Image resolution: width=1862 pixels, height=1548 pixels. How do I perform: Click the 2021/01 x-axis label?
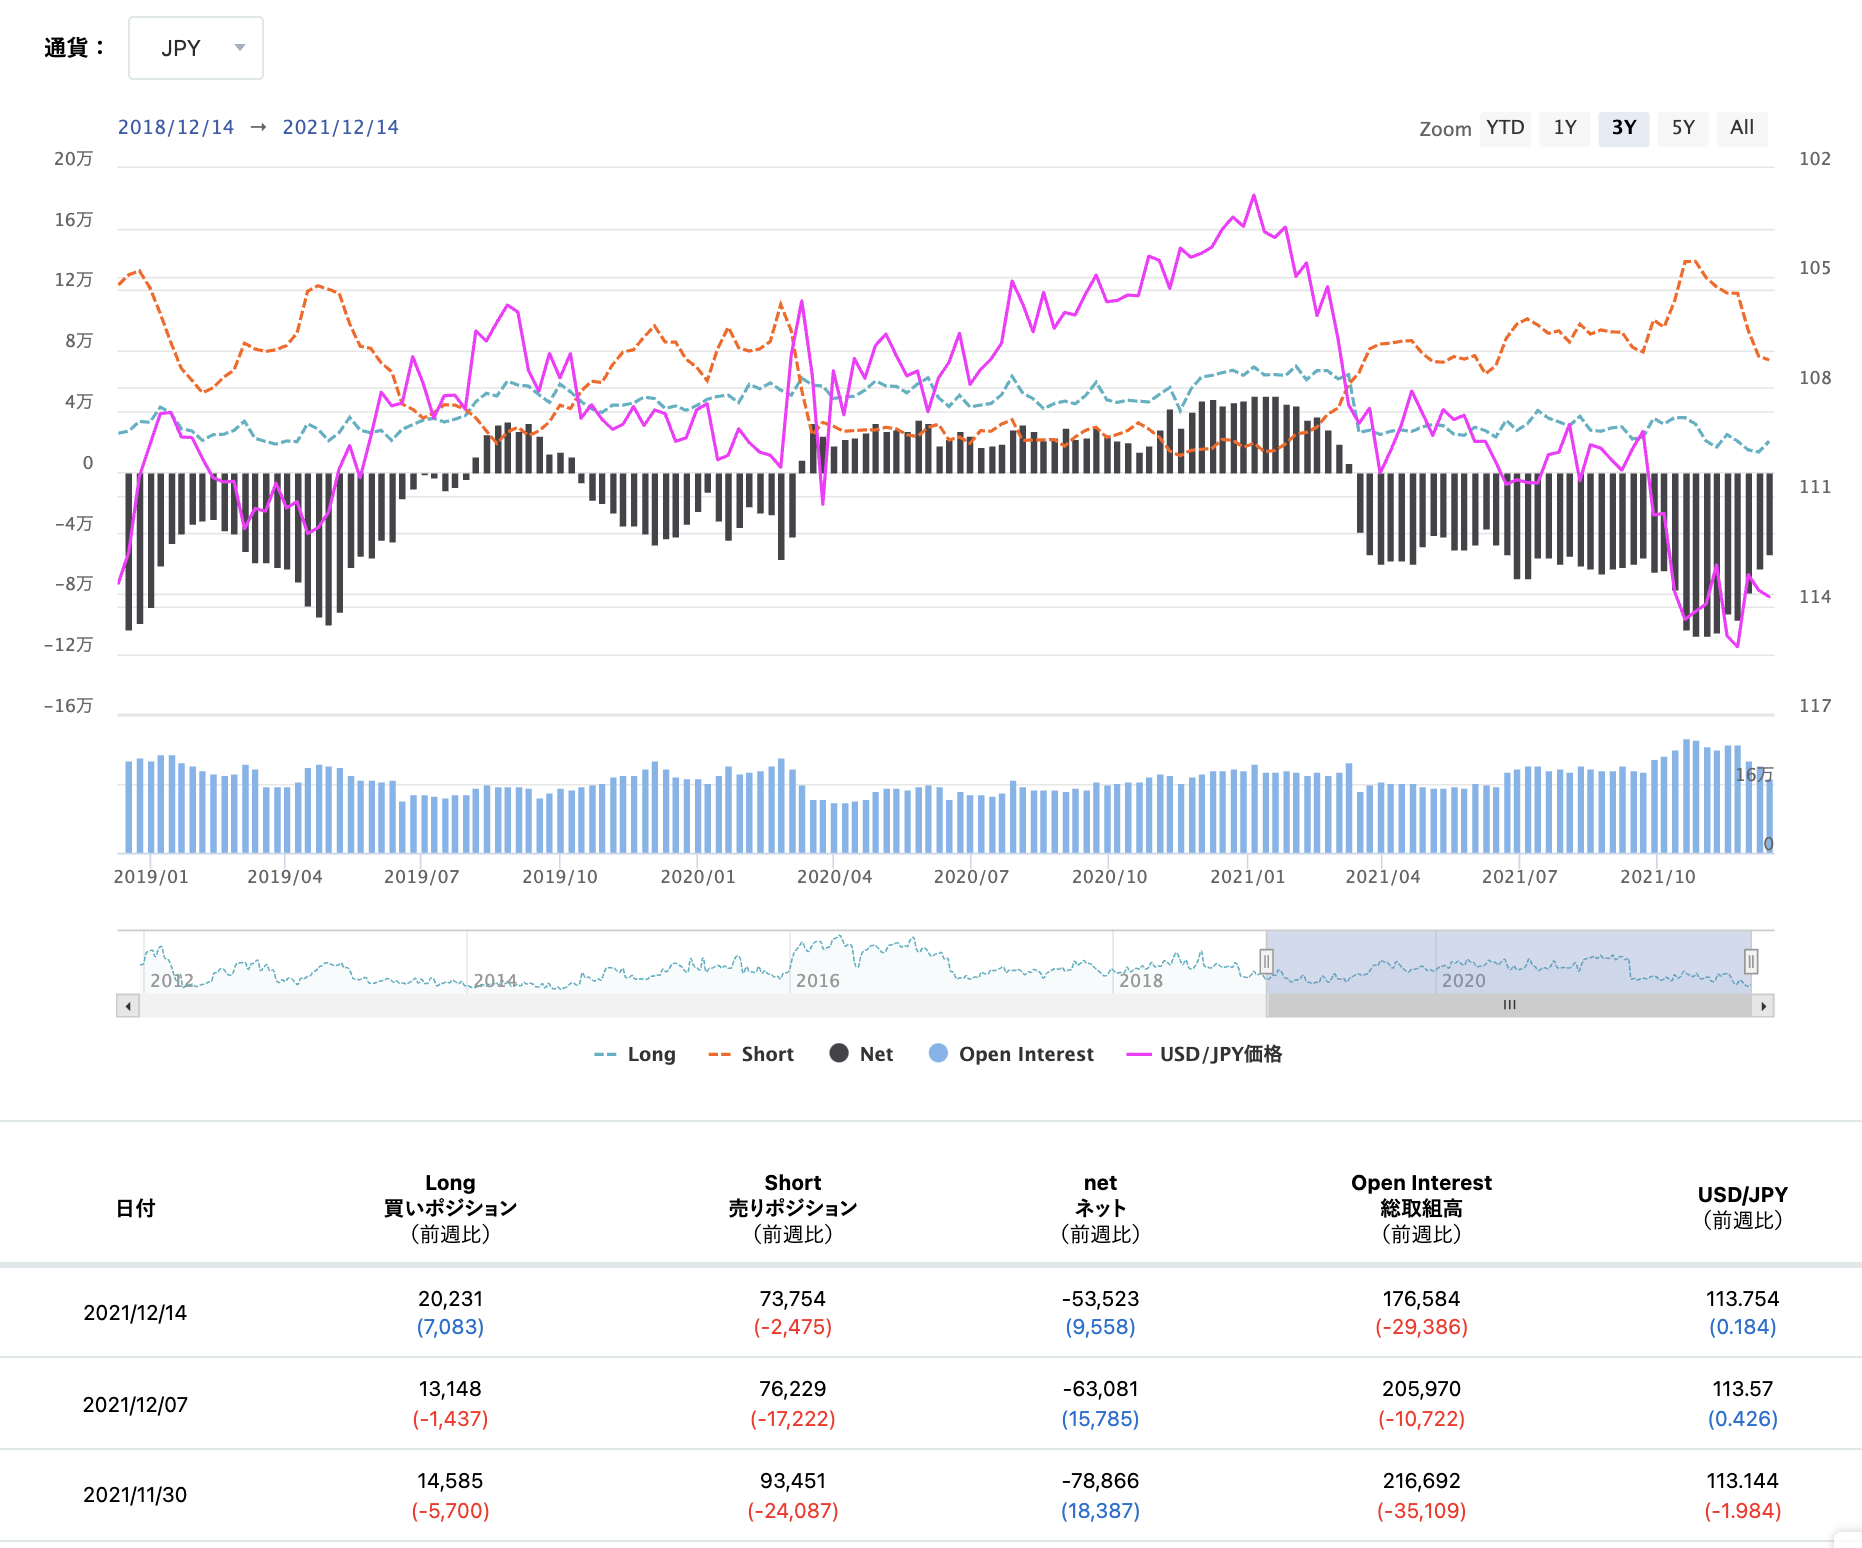click(x=1247, y=877)
